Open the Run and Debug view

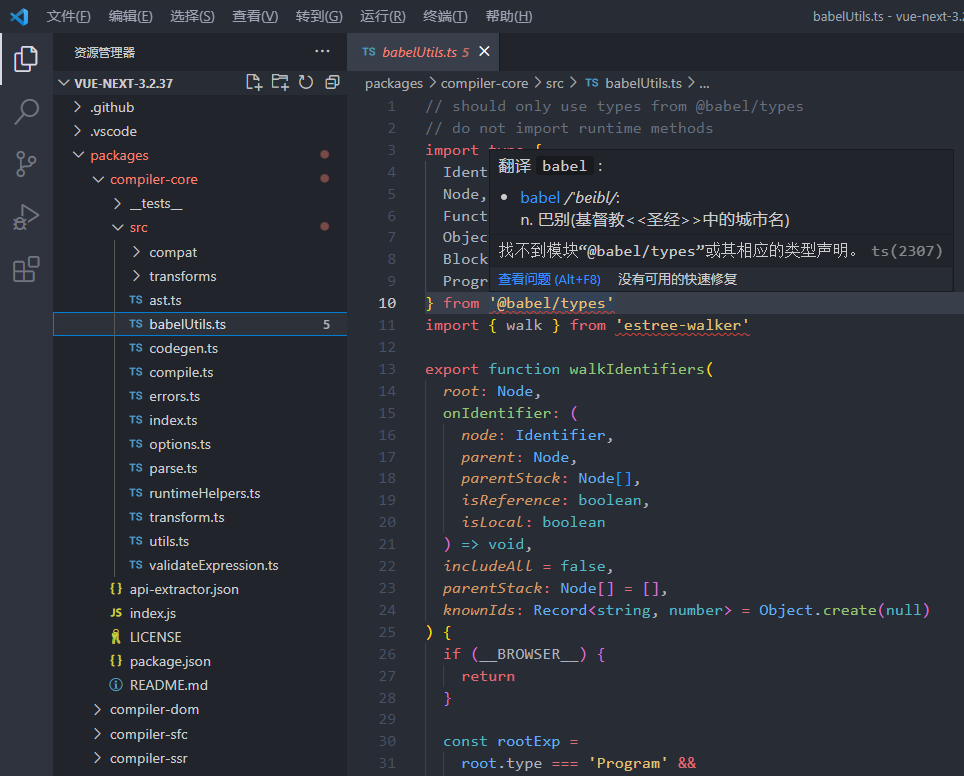[26, 217]
